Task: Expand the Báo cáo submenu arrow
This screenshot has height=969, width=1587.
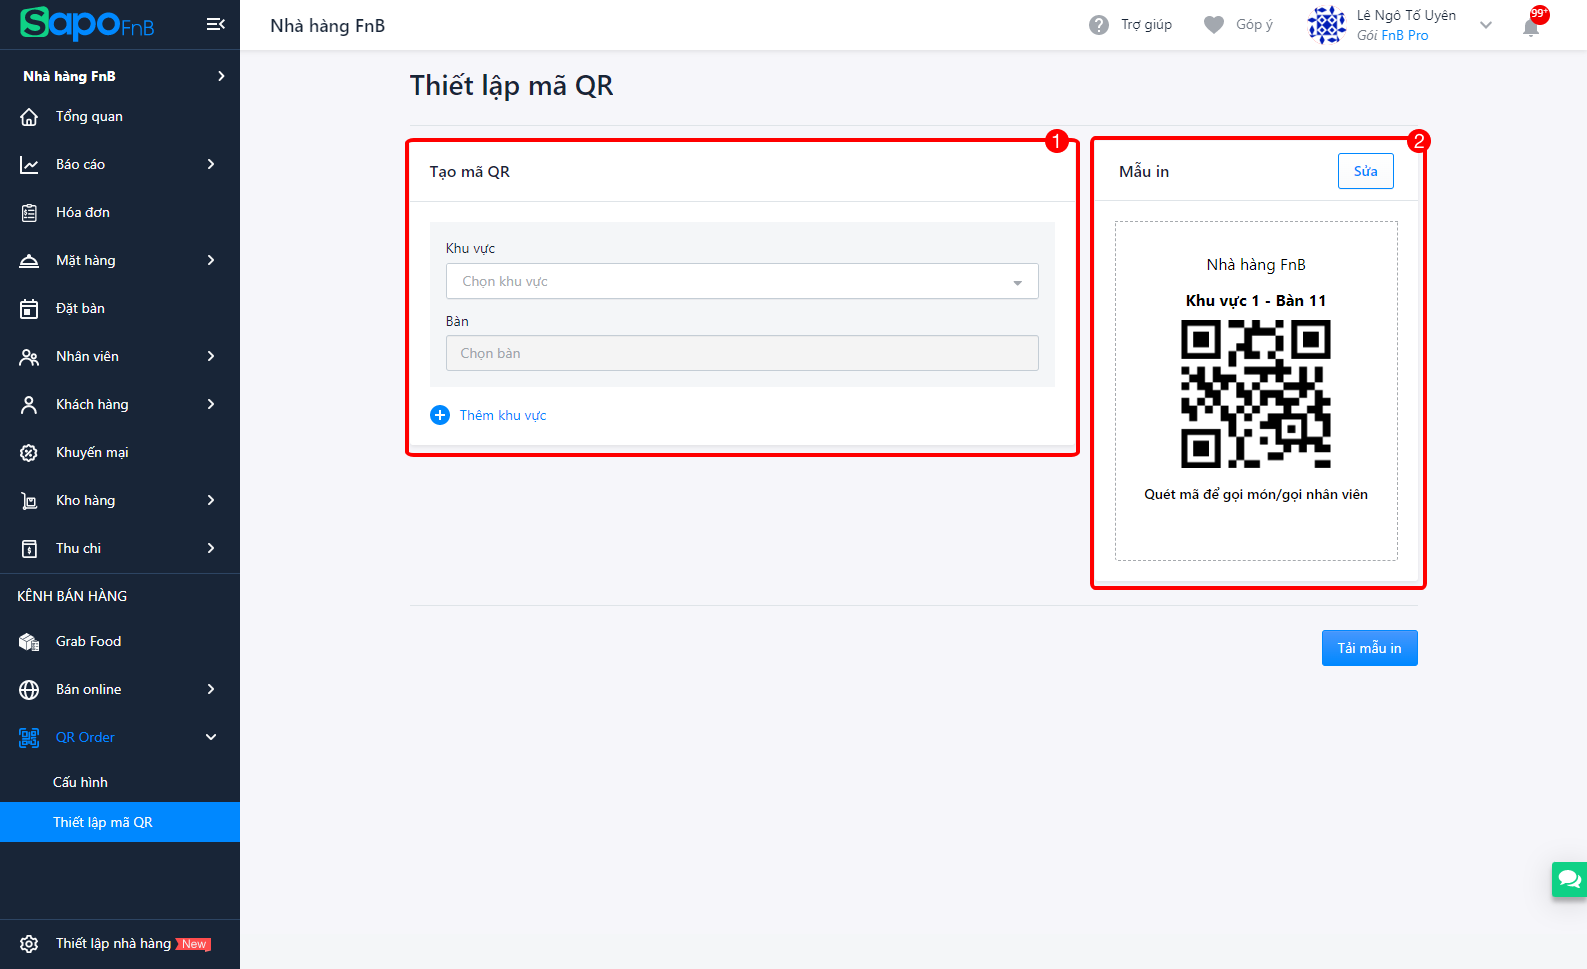Action: pos(211,164)
